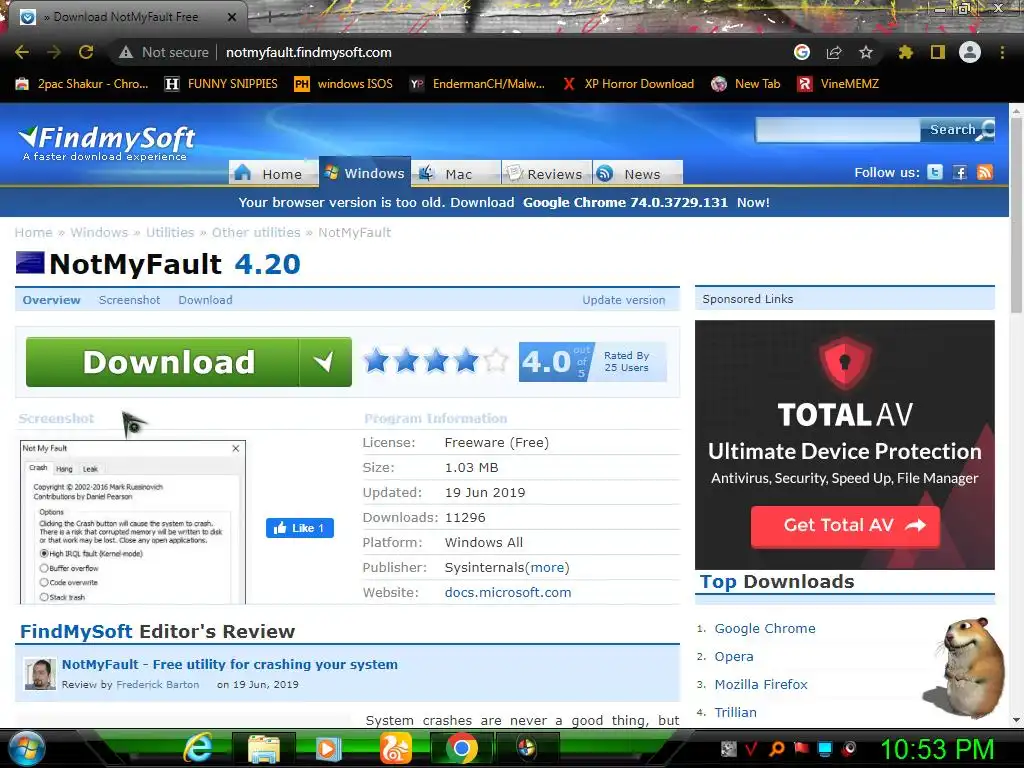Click the Not secure warning icon

tap(125, 52)
